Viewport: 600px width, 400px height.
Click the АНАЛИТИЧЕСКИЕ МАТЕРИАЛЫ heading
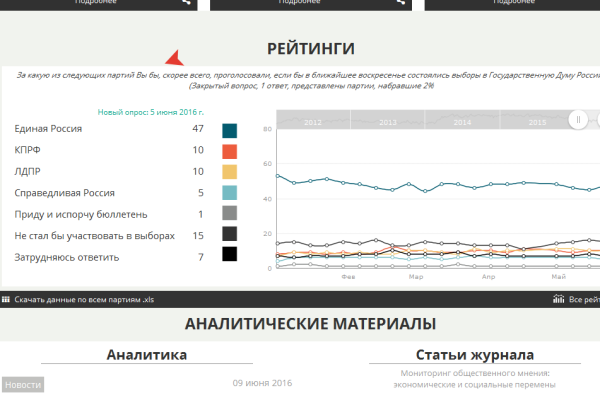310,324
